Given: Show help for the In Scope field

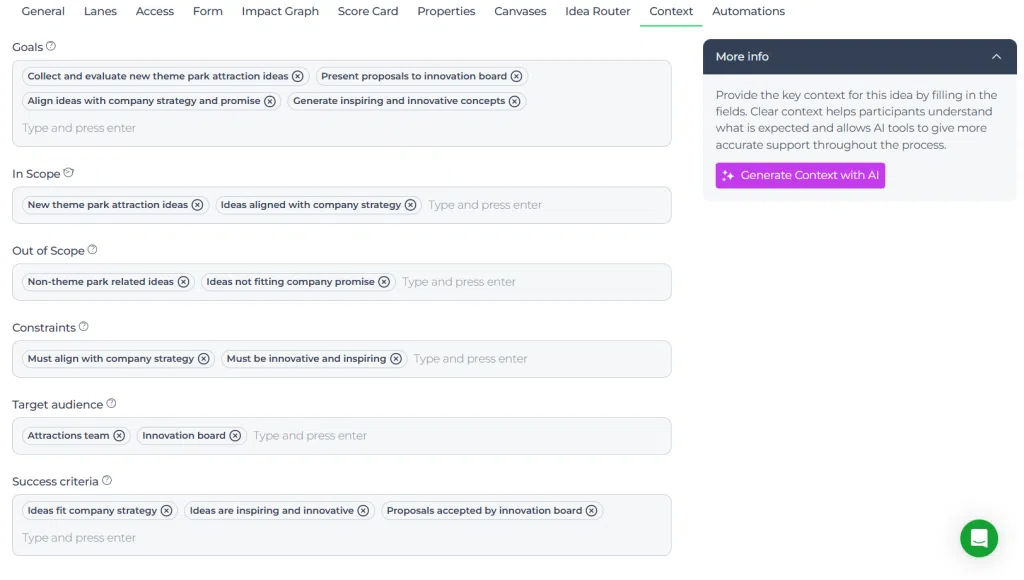Looking at the screenshot, I should click(69, 173).
